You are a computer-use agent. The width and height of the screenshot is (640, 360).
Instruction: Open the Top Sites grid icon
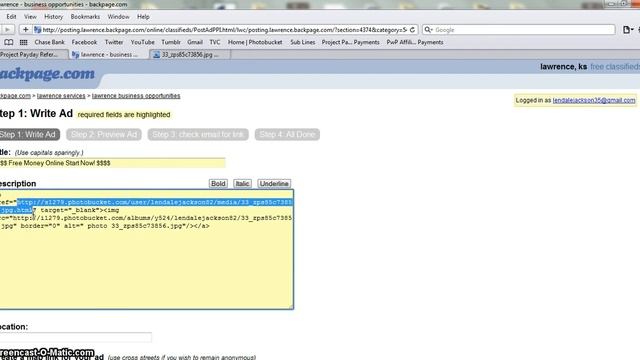(x=24, y=42)
